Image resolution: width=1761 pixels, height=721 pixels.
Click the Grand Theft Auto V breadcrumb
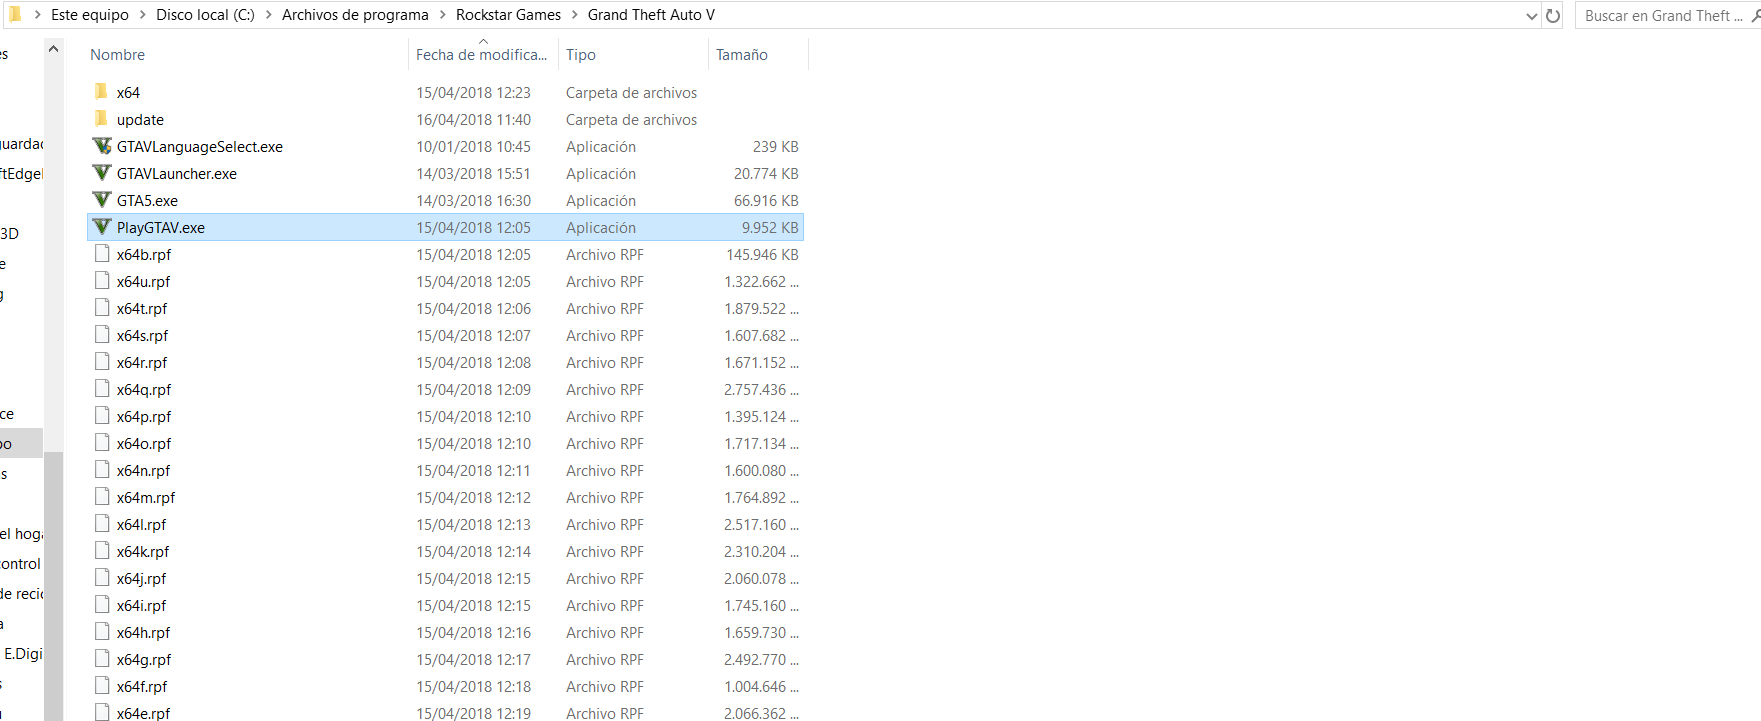(651, 15)
